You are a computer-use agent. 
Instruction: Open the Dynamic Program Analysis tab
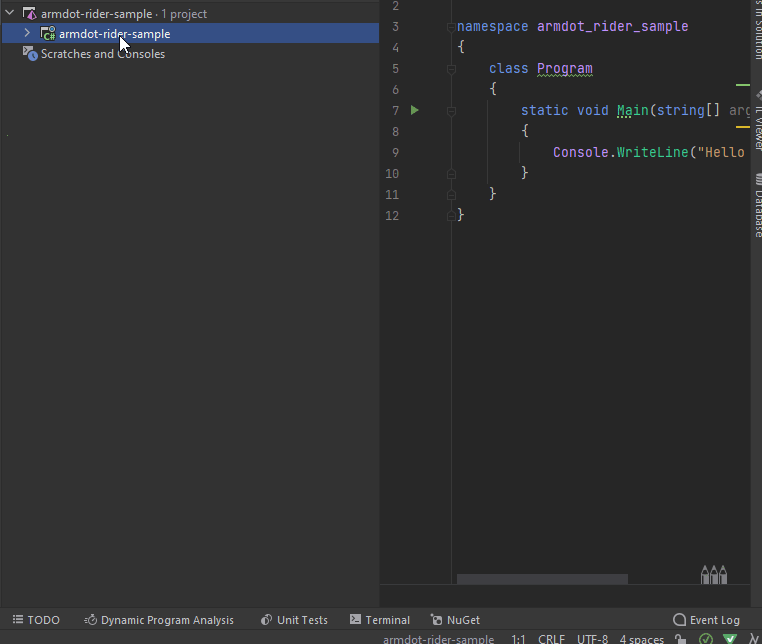(x=159, y=620)
